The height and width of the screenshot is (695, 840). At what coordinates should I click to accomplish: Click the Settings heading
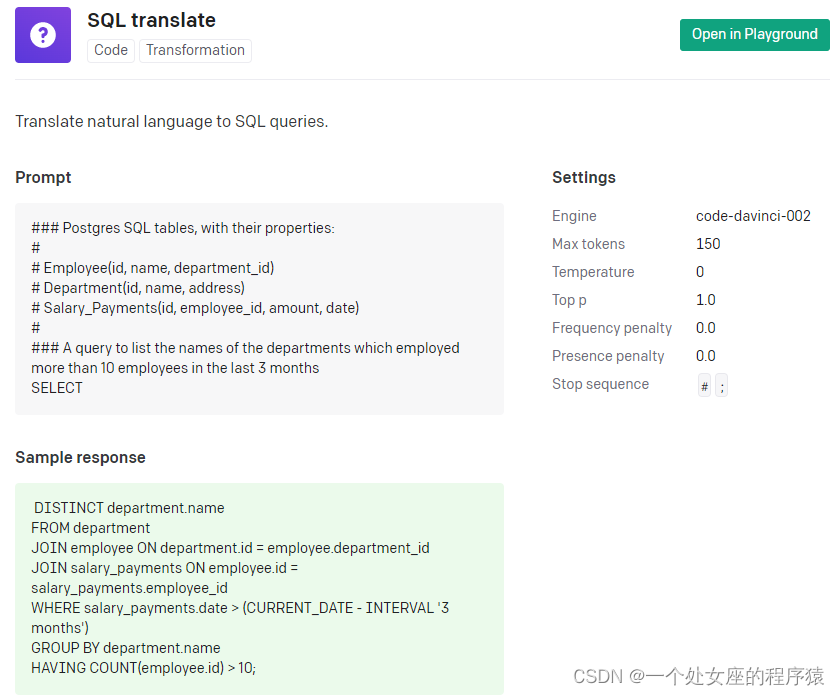point(584,177)
